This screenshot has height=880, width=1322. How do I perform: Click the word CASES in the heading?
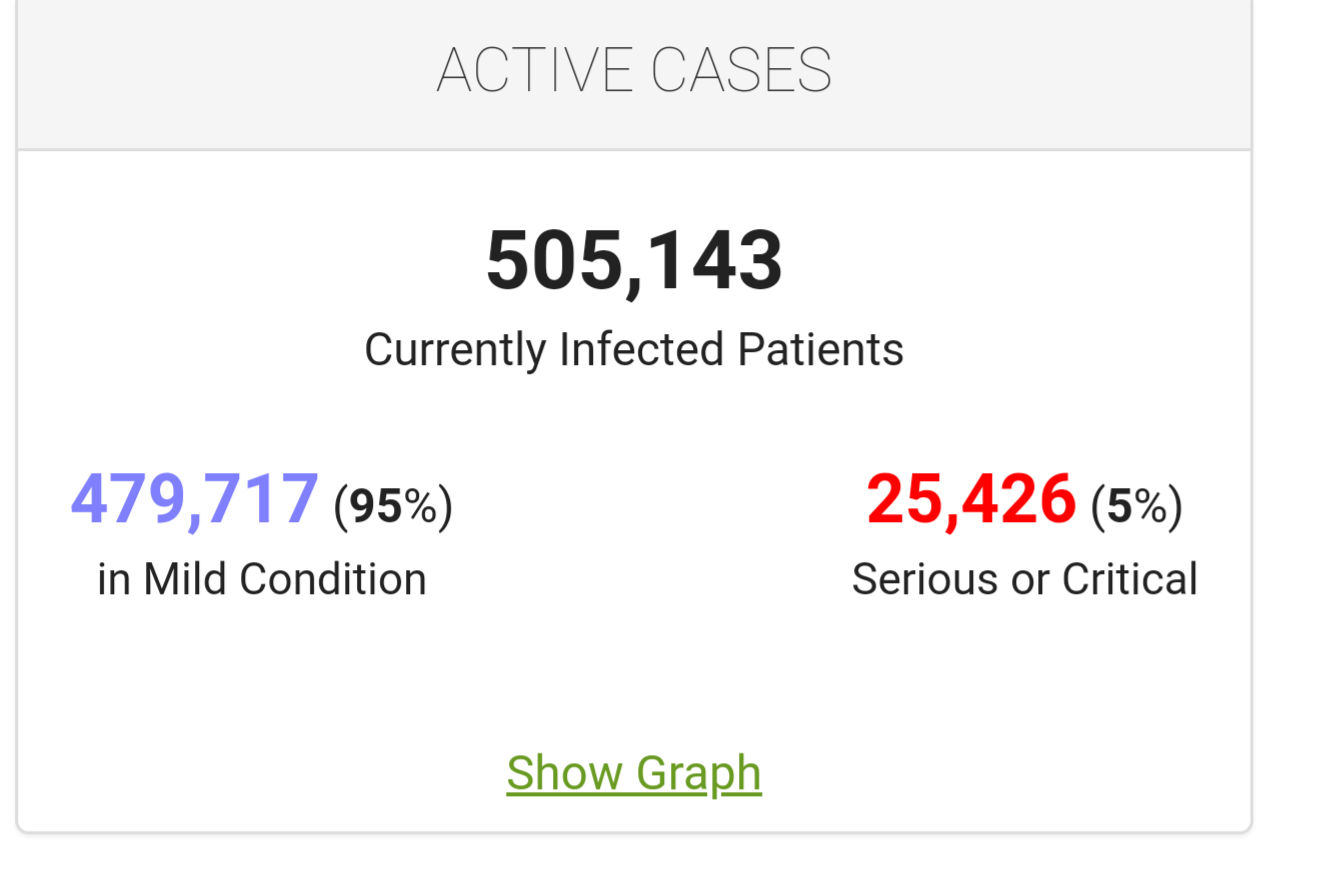[741, 70]
